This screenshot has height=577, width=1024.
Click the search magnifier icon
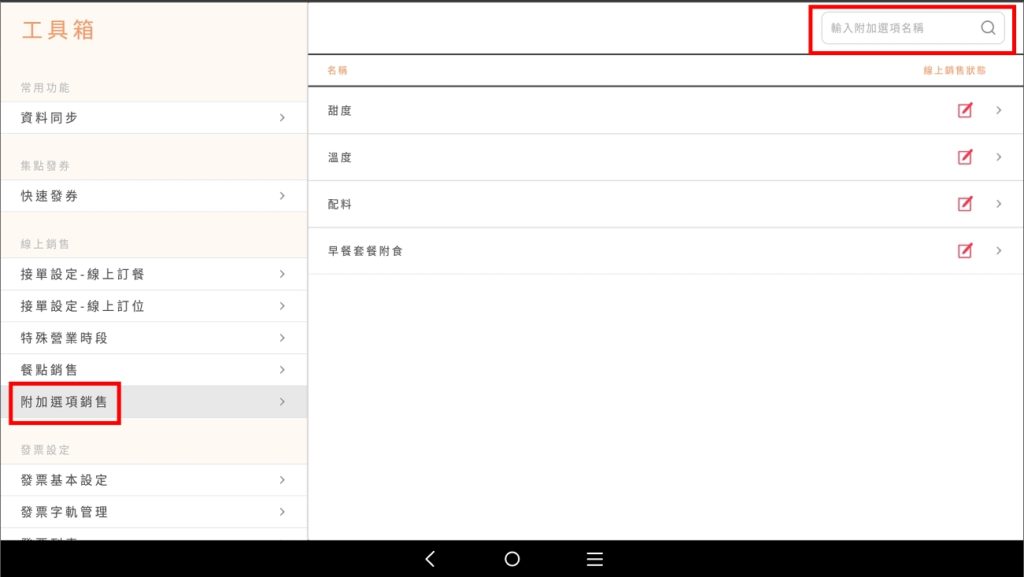987,28
